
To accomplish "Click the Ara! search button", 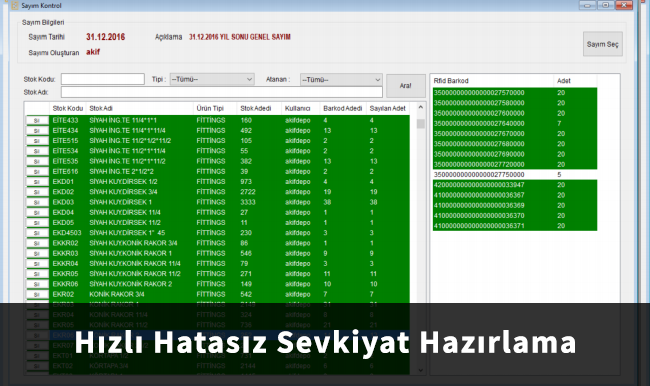I will pos(405,86).
